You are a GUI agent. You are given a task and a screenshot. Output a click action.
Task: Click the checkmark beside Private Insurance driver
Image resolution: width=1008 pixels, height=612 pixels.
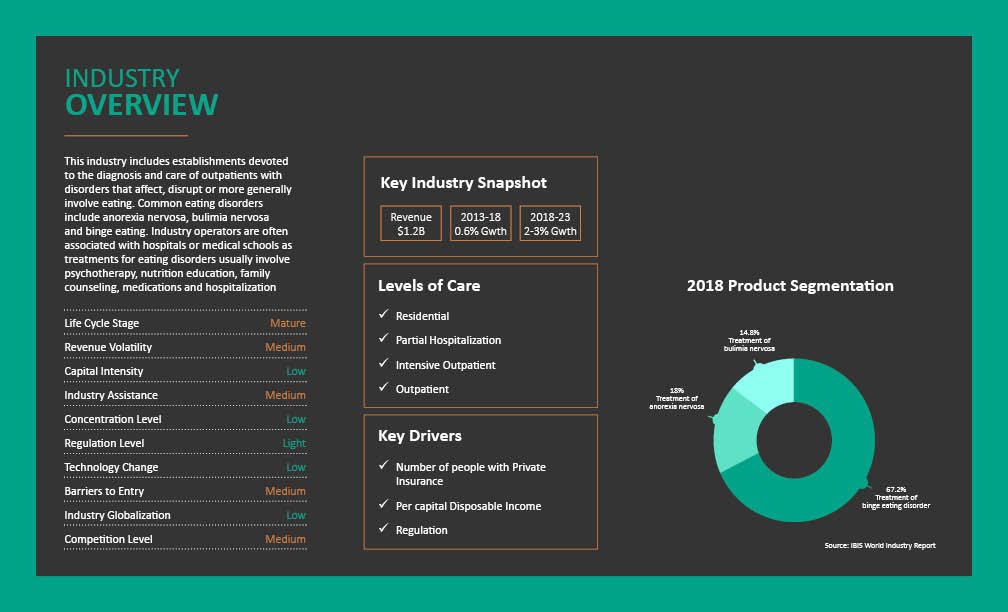point(383,467)
